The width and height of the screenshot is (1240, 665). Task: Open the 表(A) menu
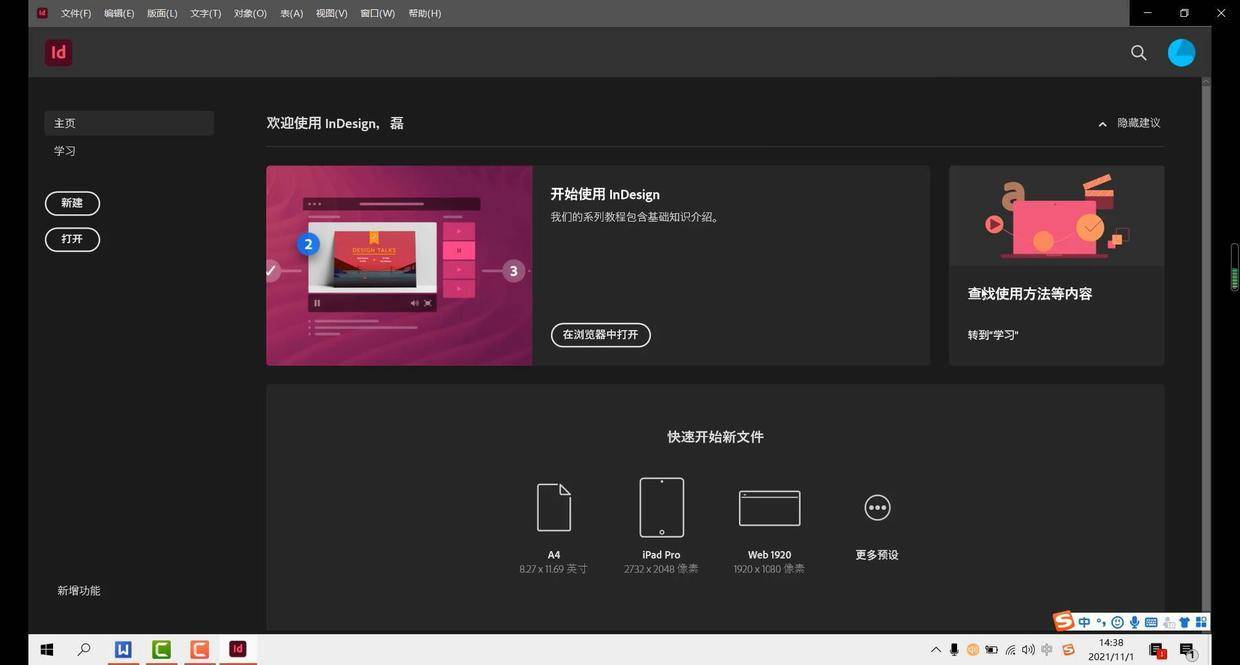click(291, 13)
